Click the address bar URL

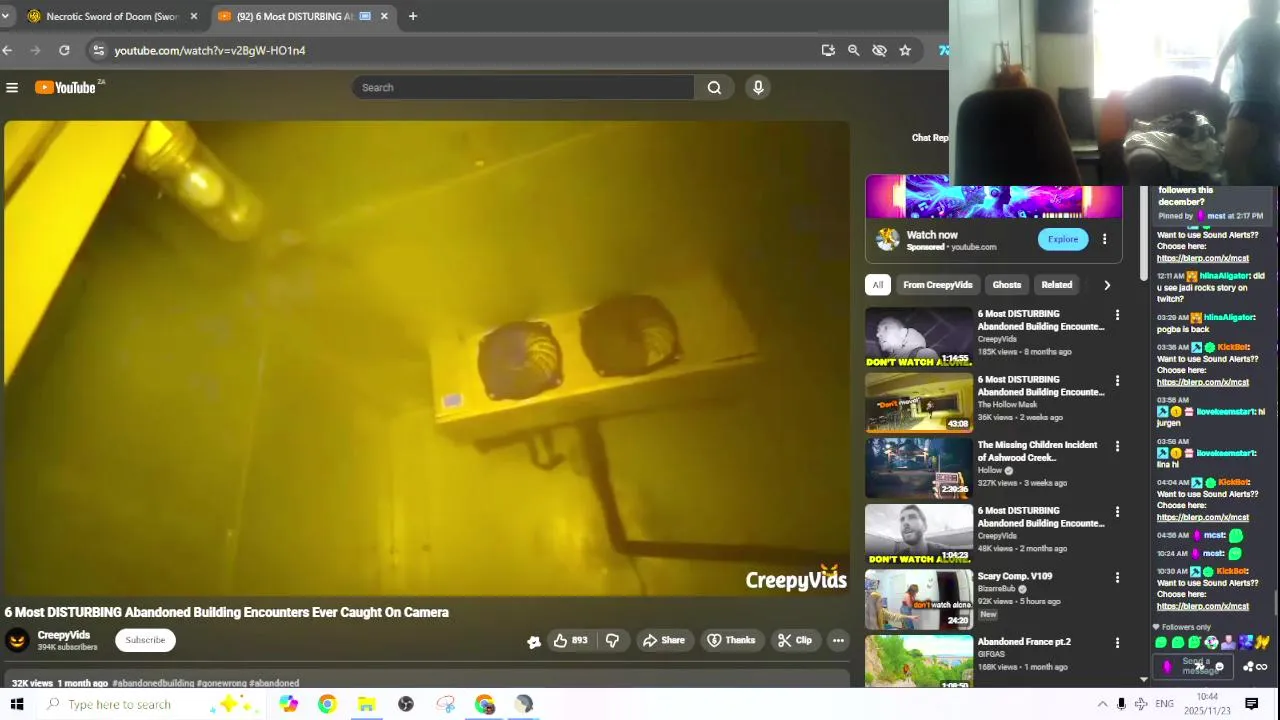pyautogui.click(x=210, y=50)
